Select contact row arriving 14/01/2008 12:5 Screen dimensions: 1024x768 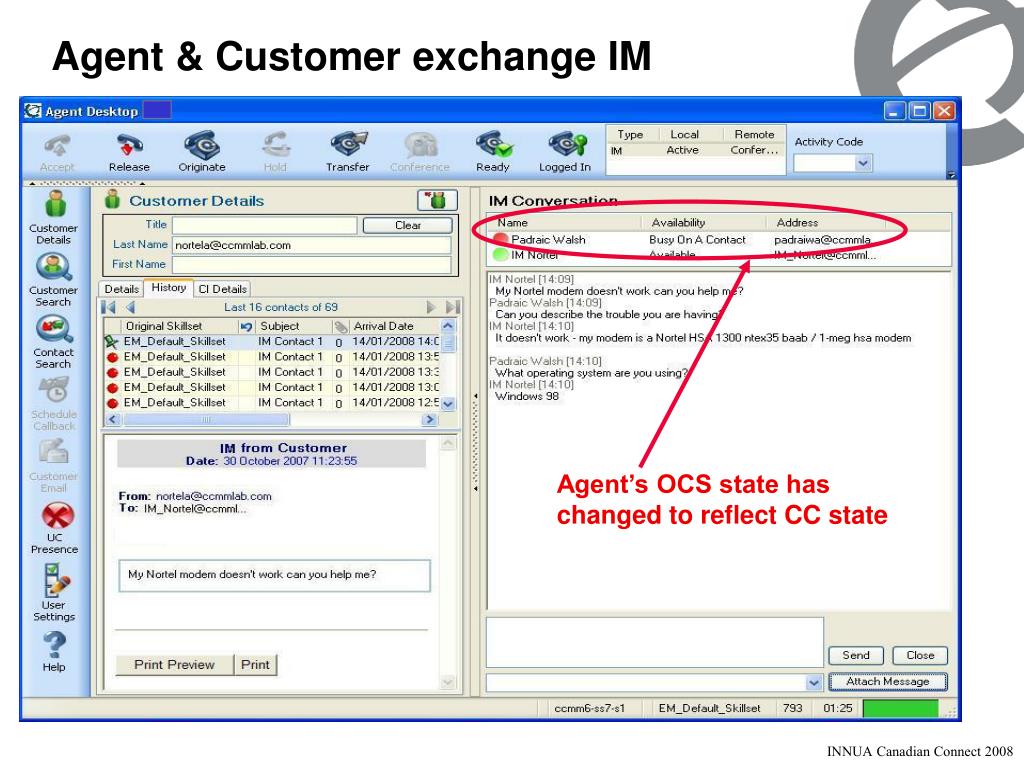point(272,402)
